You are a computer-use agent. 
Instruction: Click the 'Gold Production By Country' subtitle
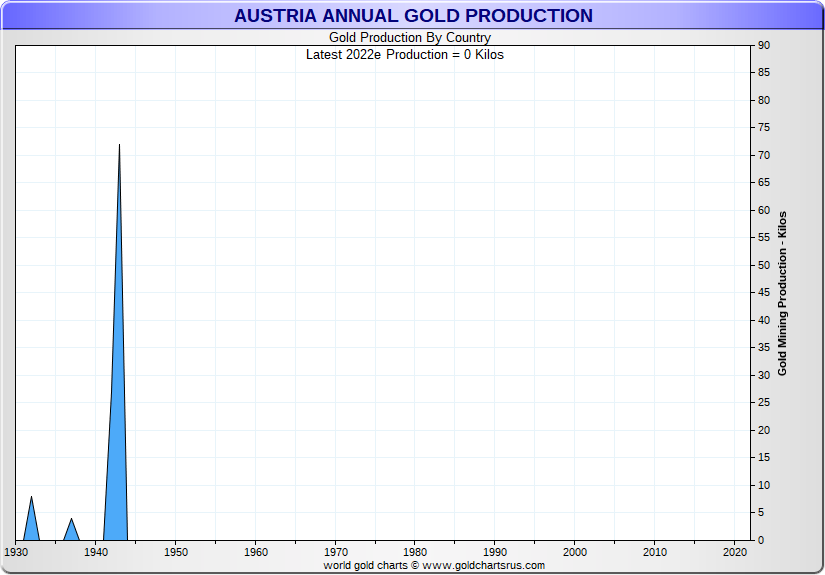point(410,38)
